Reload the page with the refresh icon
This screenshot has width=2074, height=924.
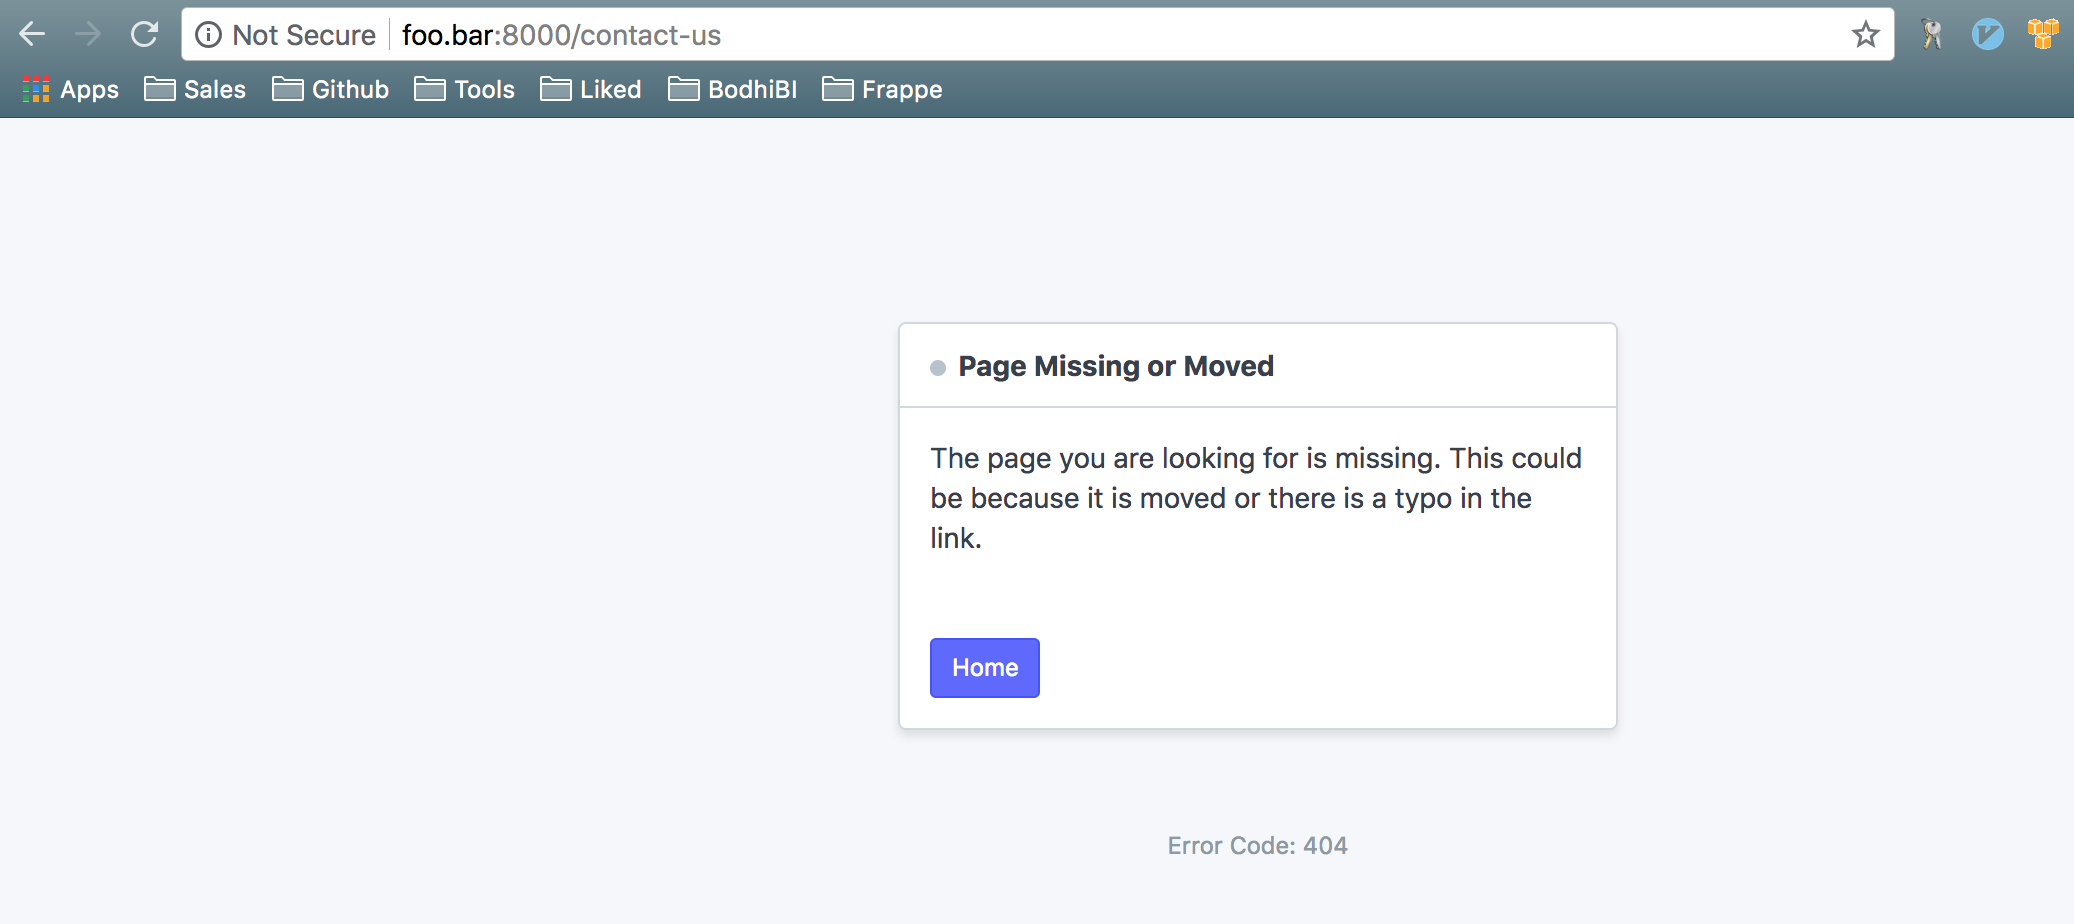point(144,34)
